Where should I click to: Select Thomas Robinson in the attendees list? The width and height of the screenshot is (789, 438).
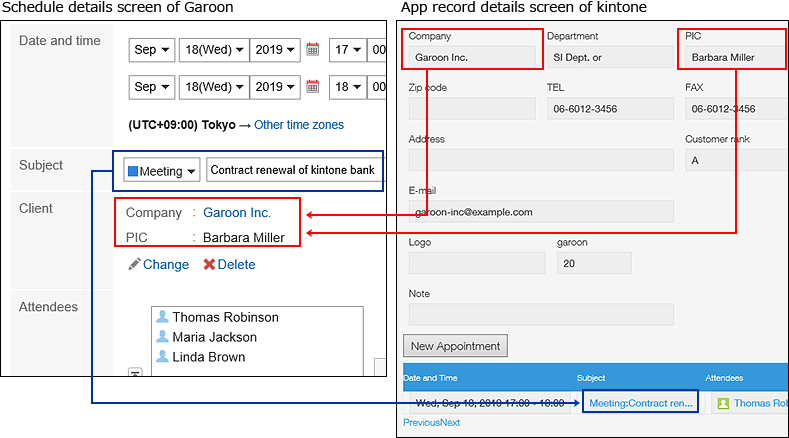coord(225,317)
